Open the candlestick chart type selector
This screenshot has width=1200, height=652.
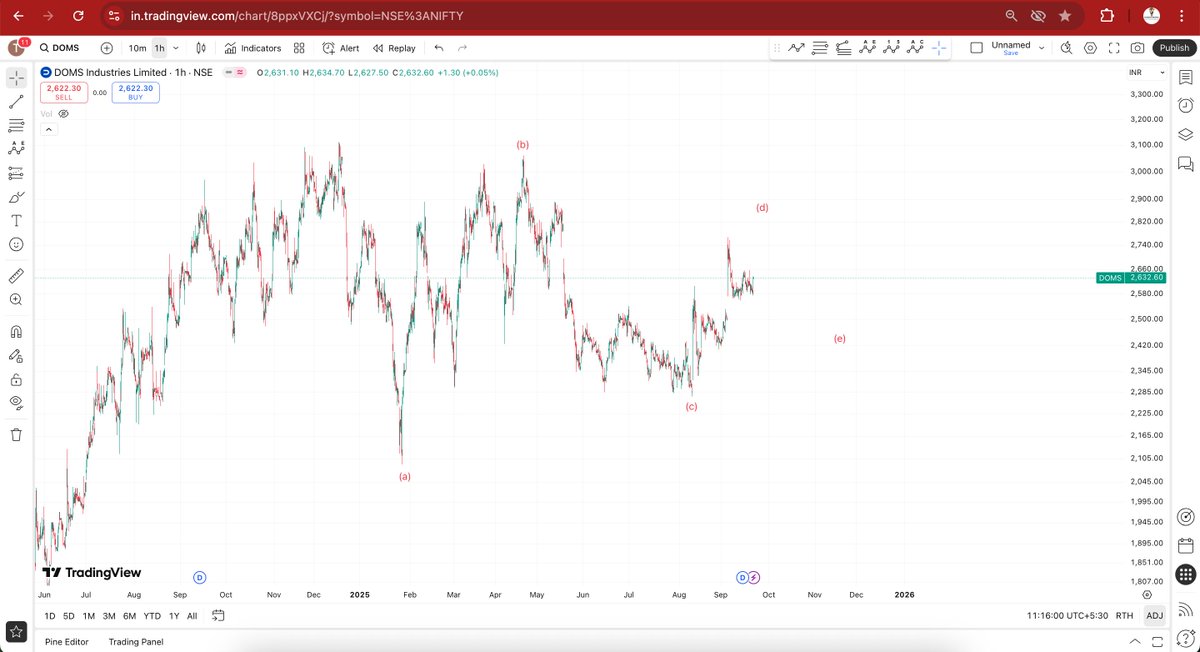pyautogui.click(x=201, y=48)
